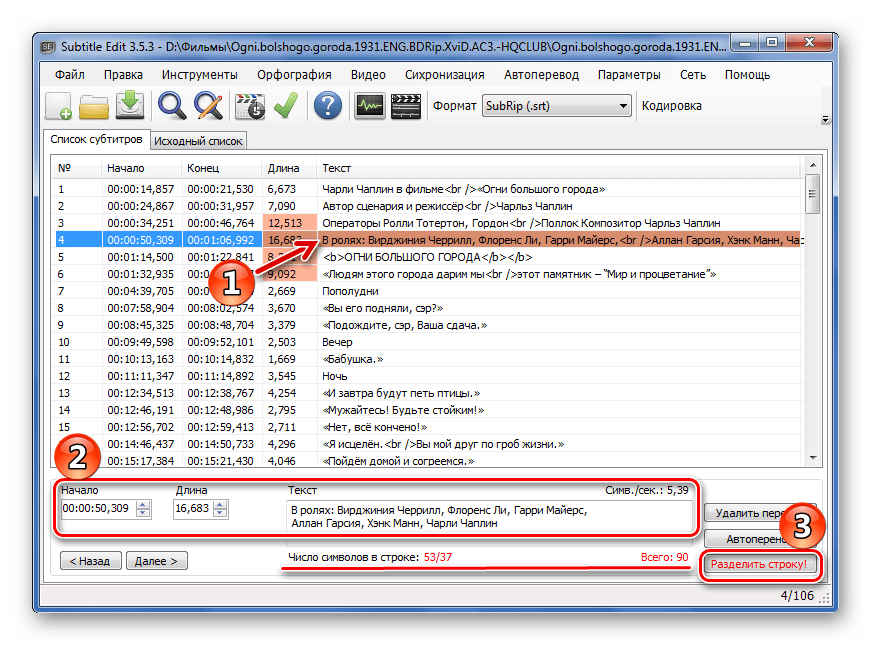Click the < Назад button
Image resolution: width=872 pixels, height=646 pixels.
coord(91,561)
